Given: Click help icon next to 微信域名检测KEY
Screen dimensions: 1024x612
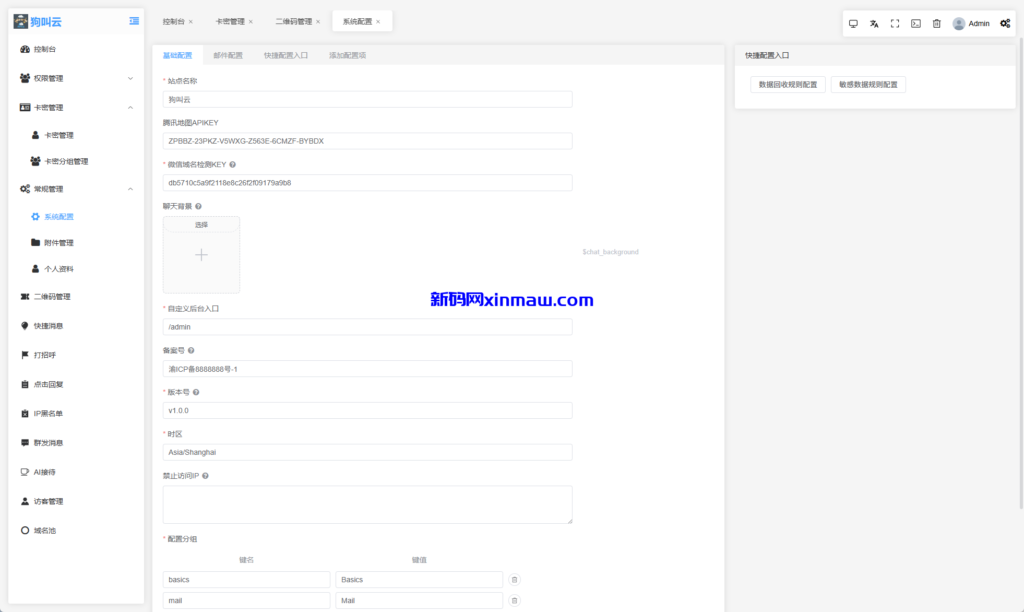Looking at the screenshot, I should (232, 165).
